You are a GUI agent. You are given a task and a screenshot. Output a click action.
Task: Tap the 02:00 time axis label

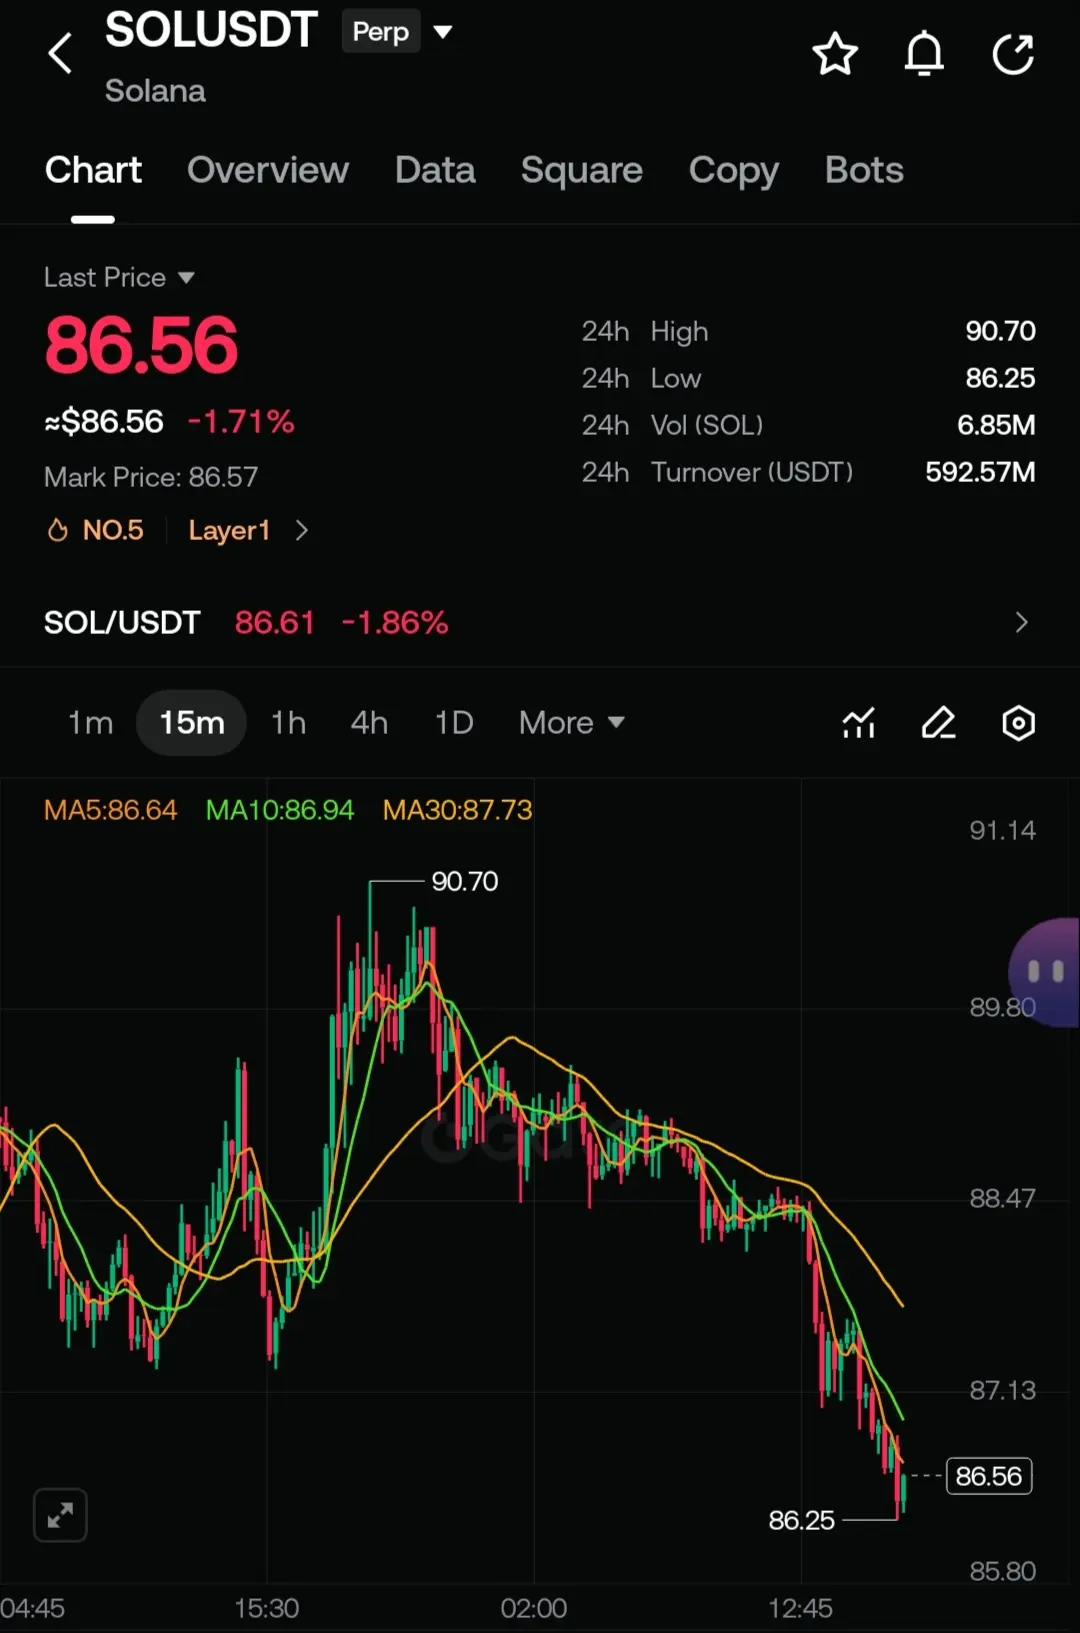tap(533, 1608)
